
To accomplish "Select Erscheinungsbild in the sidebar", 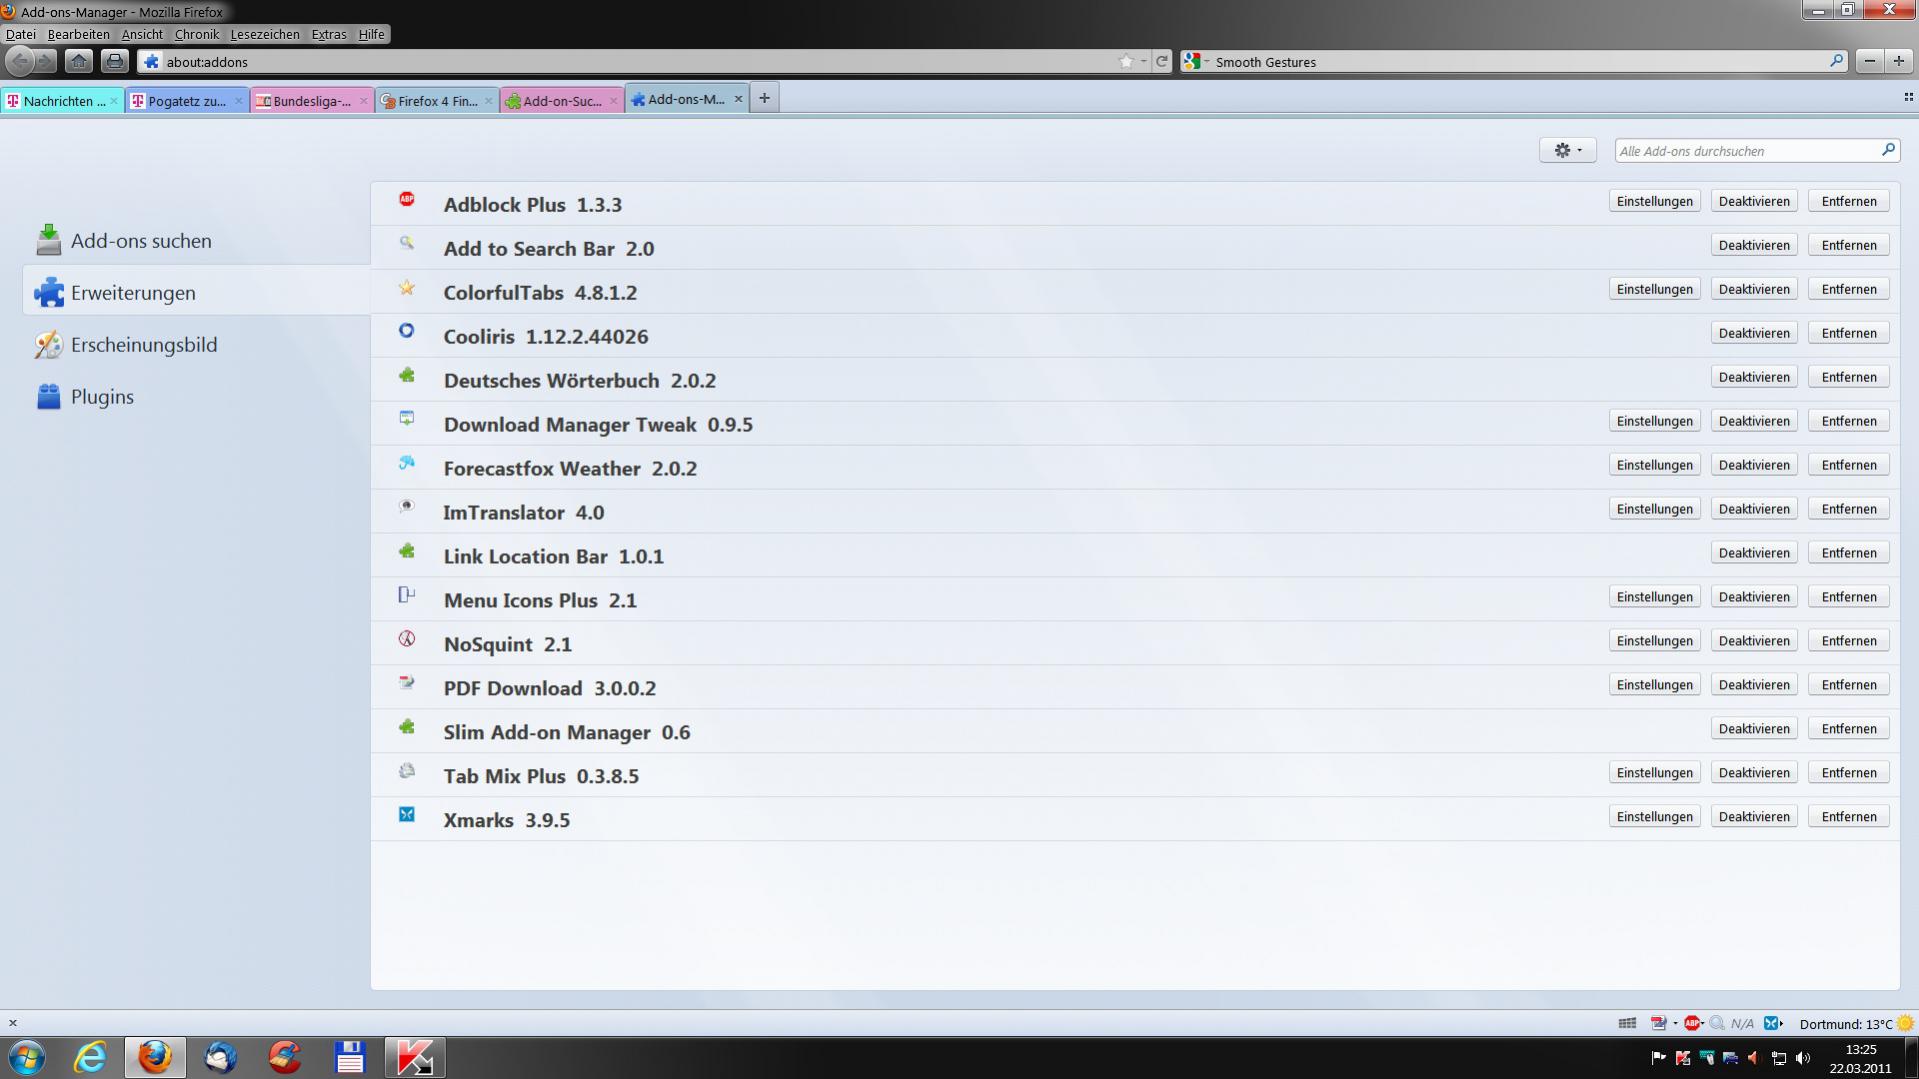I will (196, 344).
